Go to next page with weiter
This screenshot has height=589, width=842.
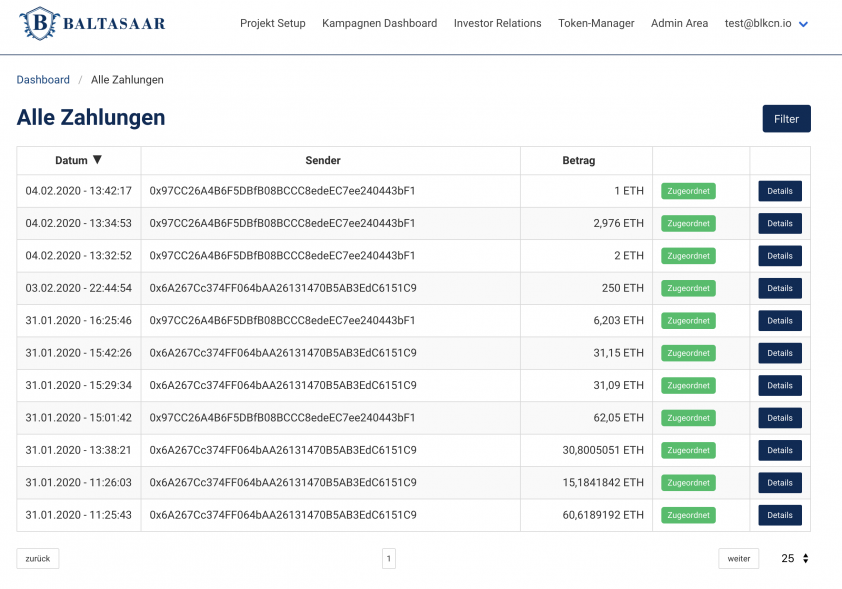[738, 558]
